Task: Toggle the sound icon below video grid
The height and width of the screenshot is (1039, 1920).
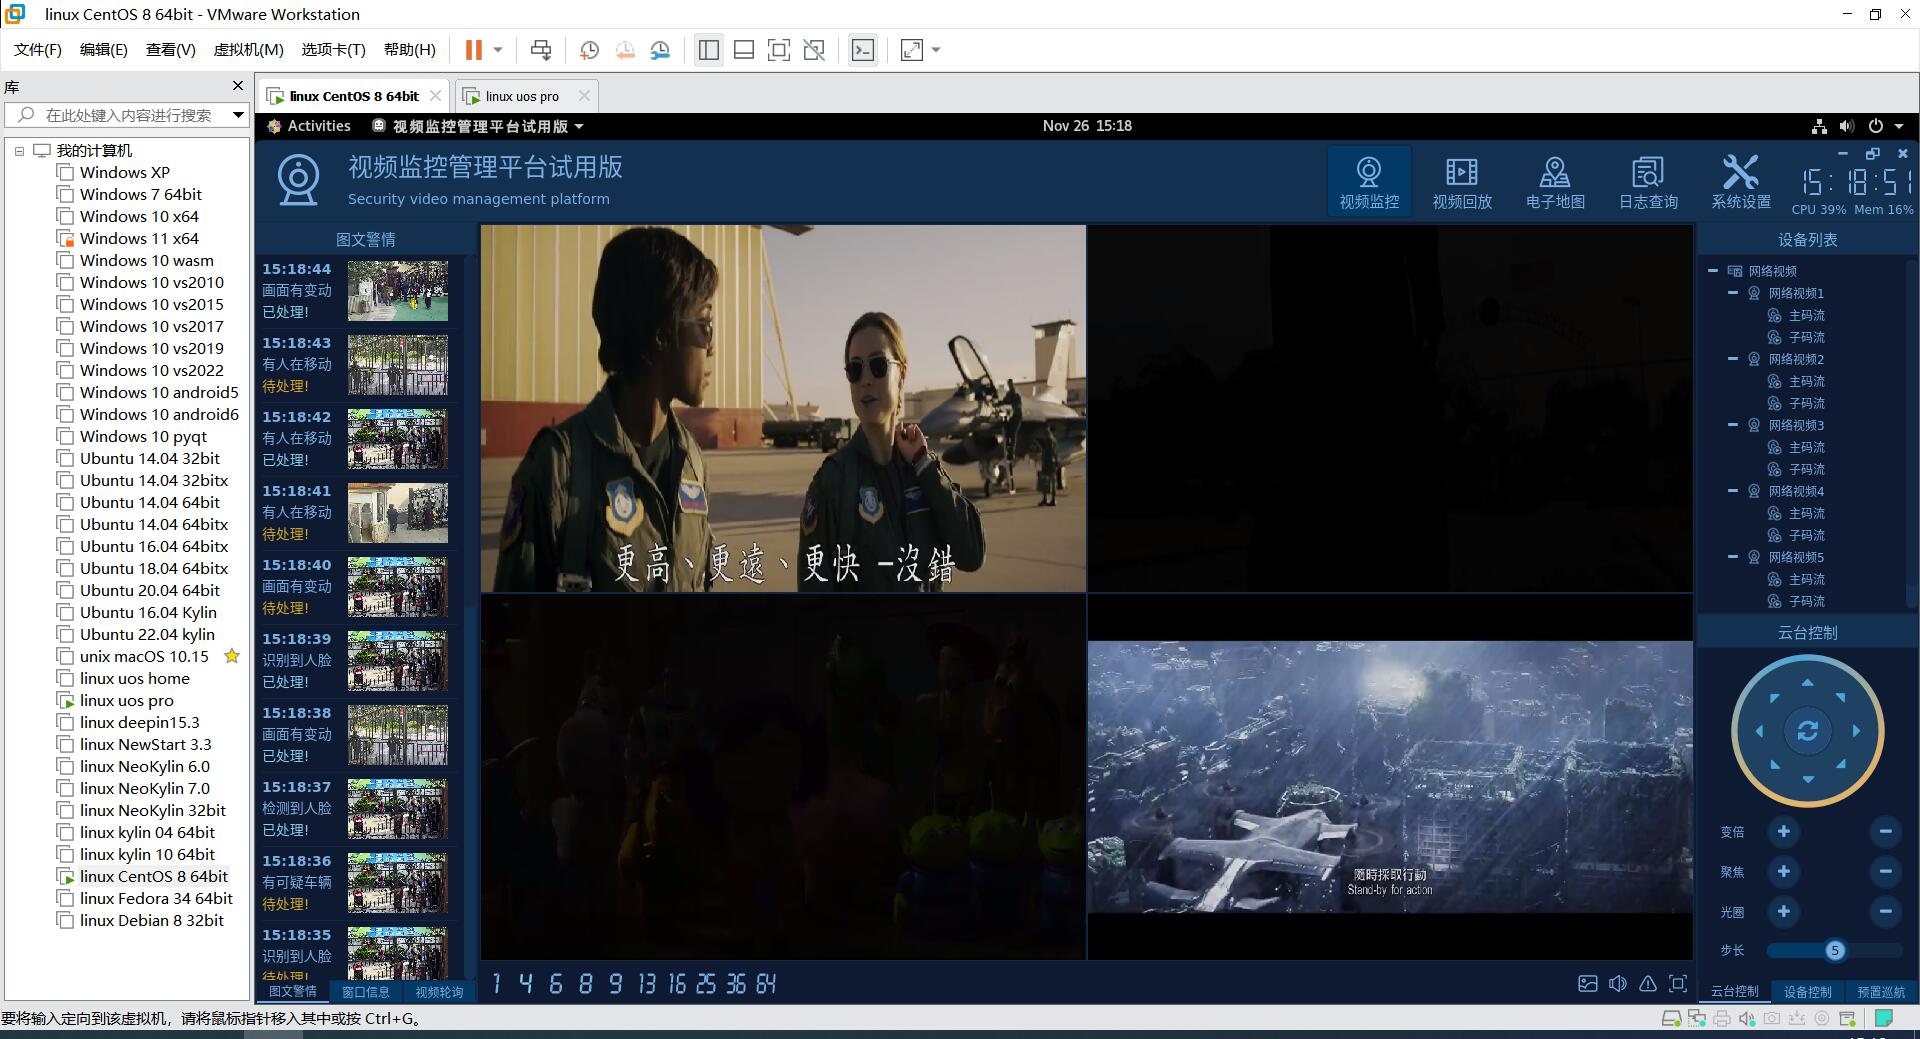Action: click(x=1617, y=984)
